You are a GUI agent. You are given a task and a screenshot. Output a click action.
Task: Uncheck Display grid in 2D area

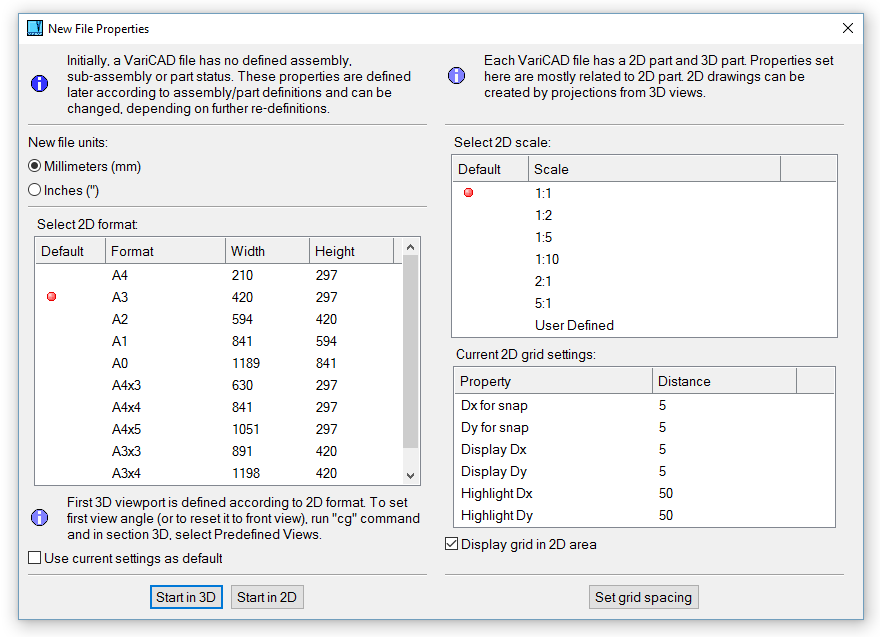click(x=452, y=544)
